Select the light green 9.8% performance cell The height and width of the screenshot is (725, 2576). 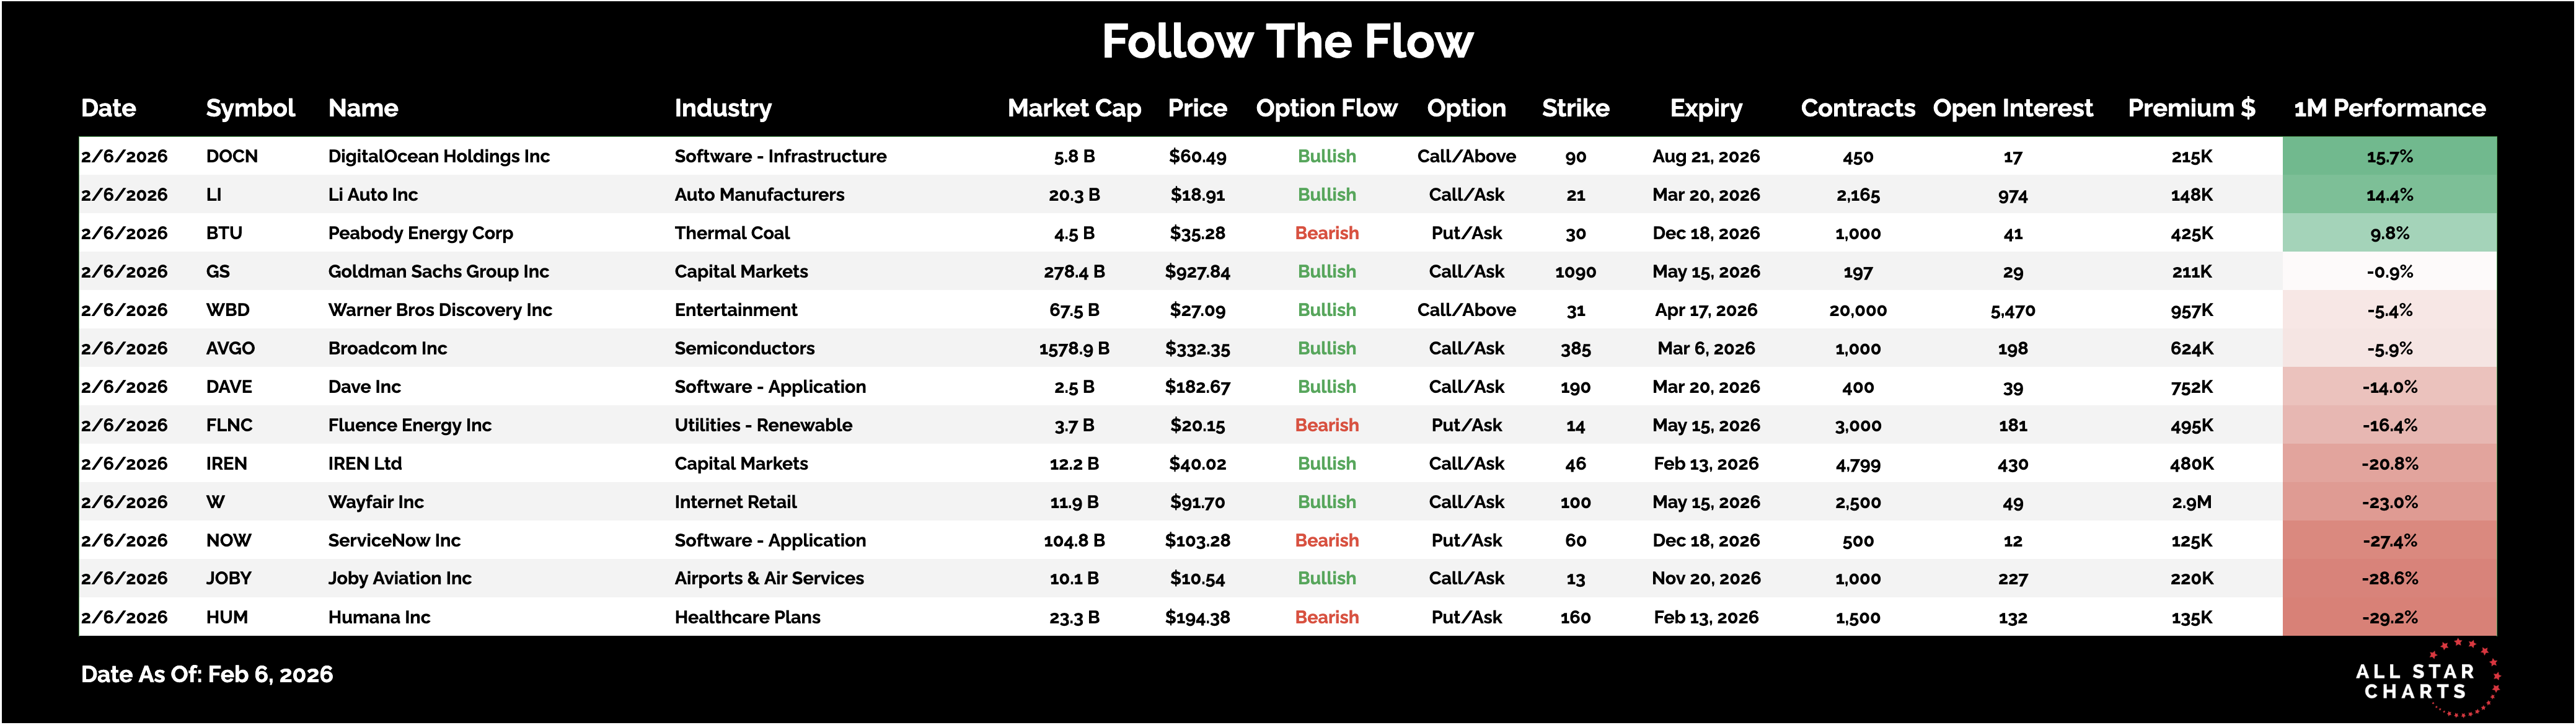[2389, 233]
